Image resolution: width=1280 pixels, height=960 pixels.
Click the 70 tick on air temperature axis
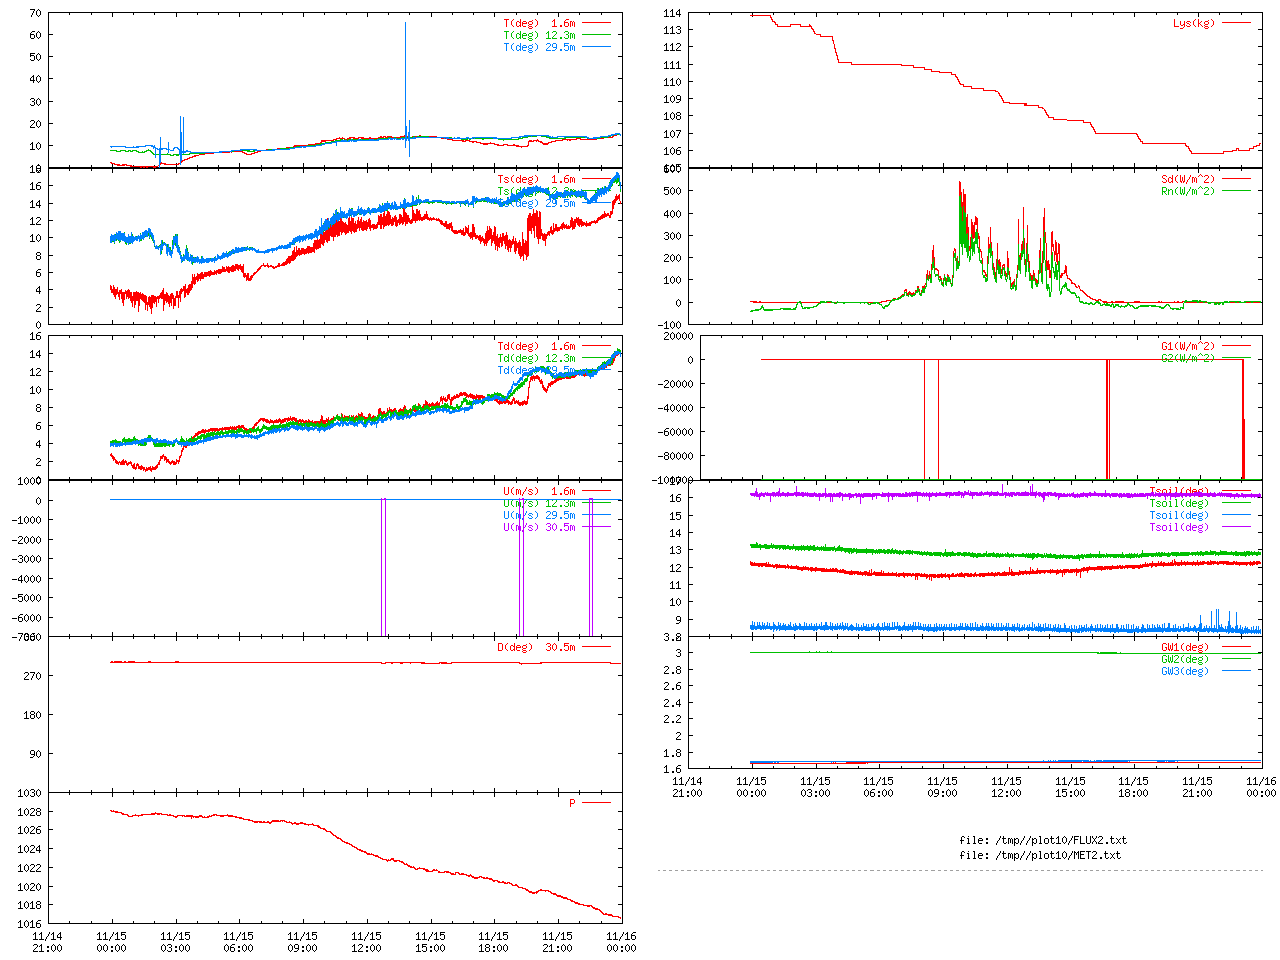tap(36, 14)
